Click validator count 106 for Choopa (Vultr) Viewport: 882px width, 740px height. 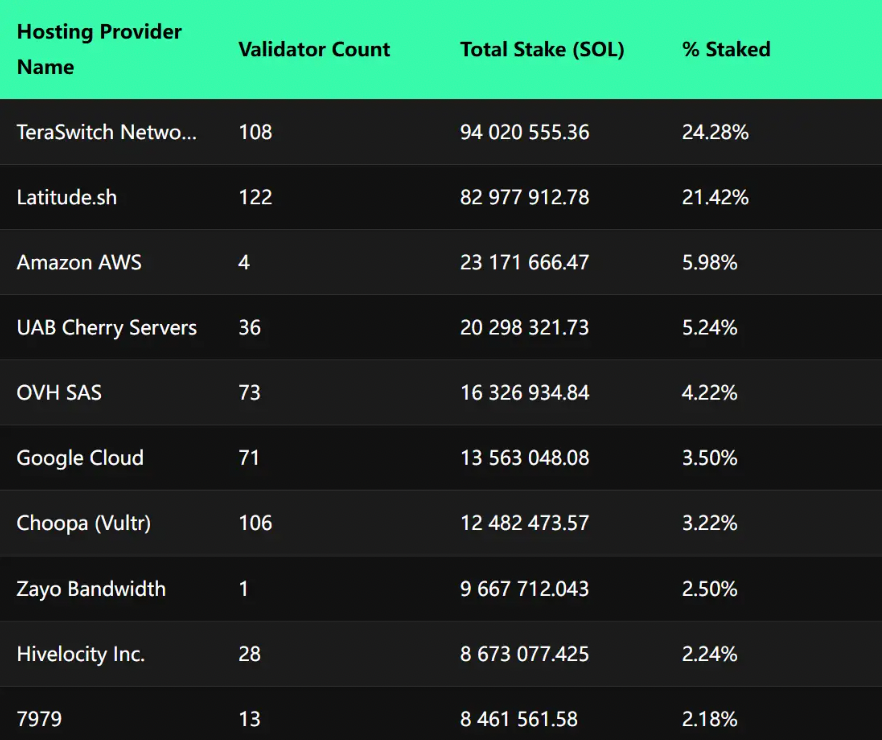click(255, 523)
